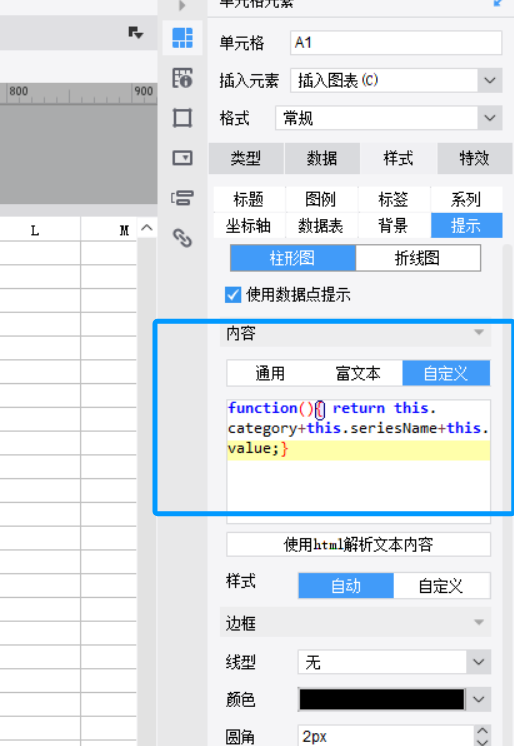The height and width of the screenshot is (746, 514).
Task: Select column header L
Action: (35, 230)
